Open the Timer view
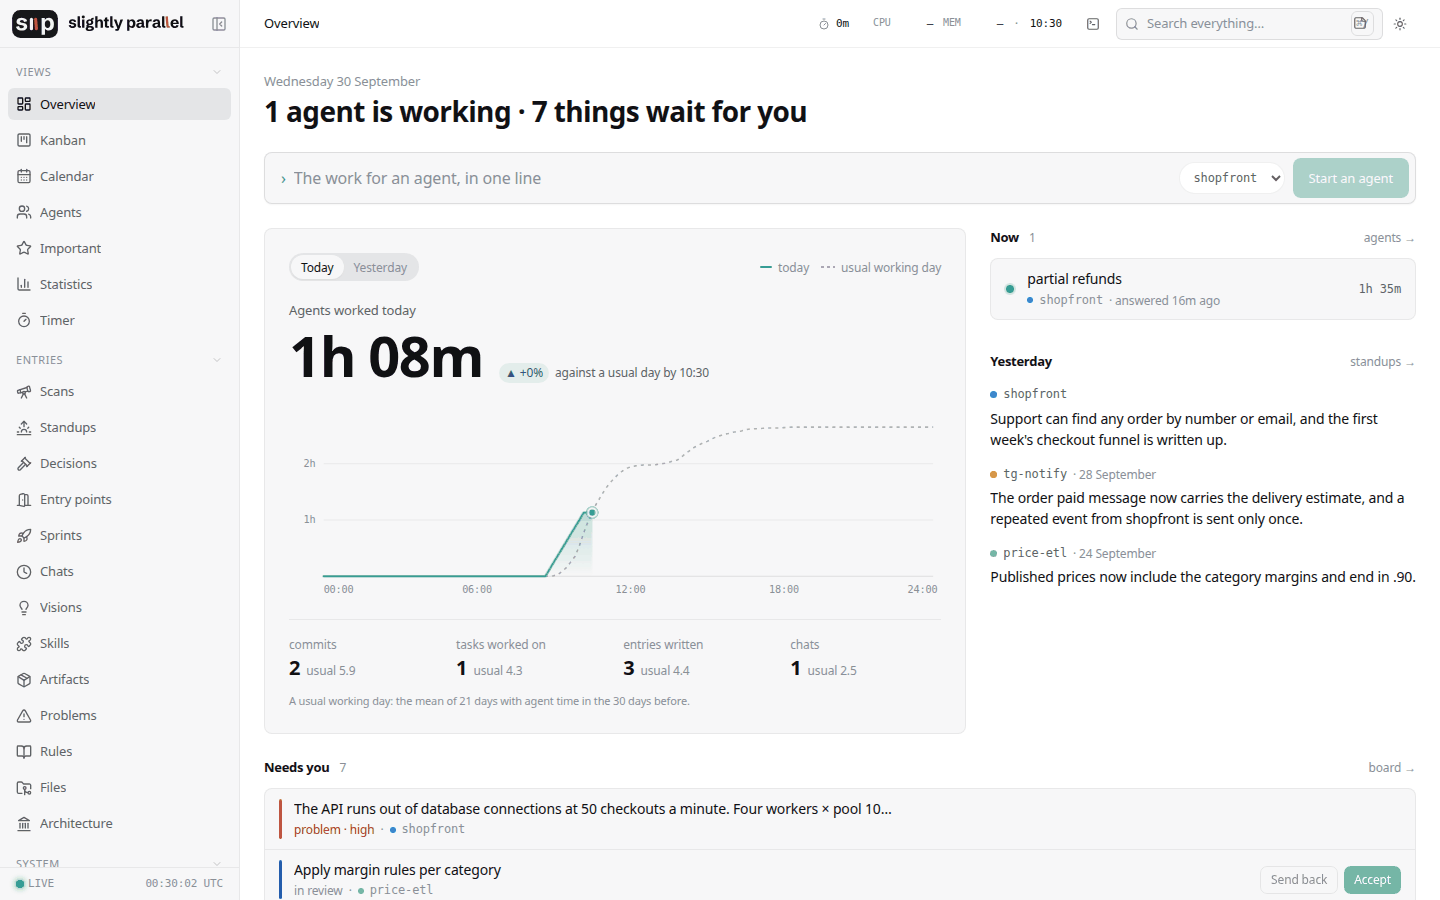Viewport: 1440px width, 900px height. coord(119,320)
